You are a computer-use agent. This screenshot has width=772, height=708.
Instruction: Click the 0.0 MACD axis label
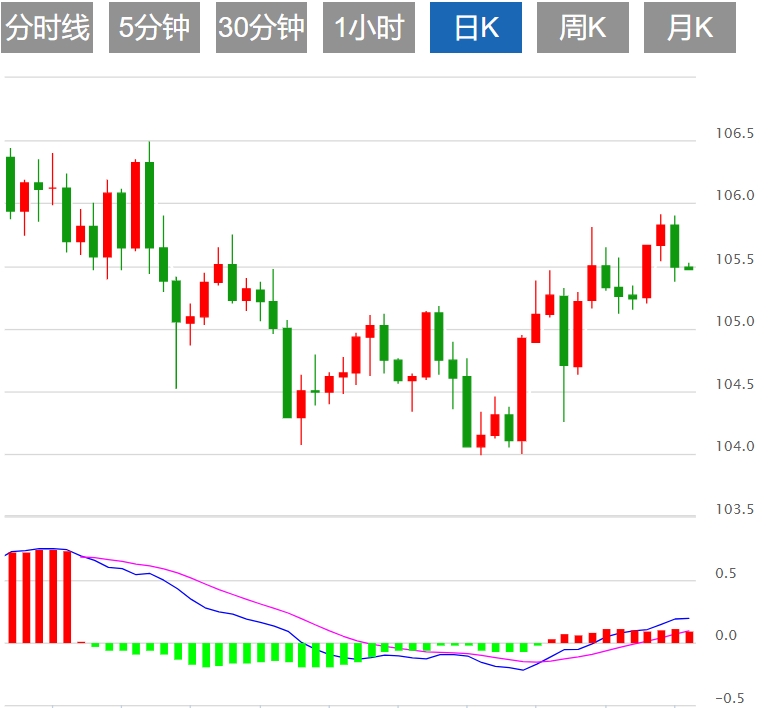point(726,636)
